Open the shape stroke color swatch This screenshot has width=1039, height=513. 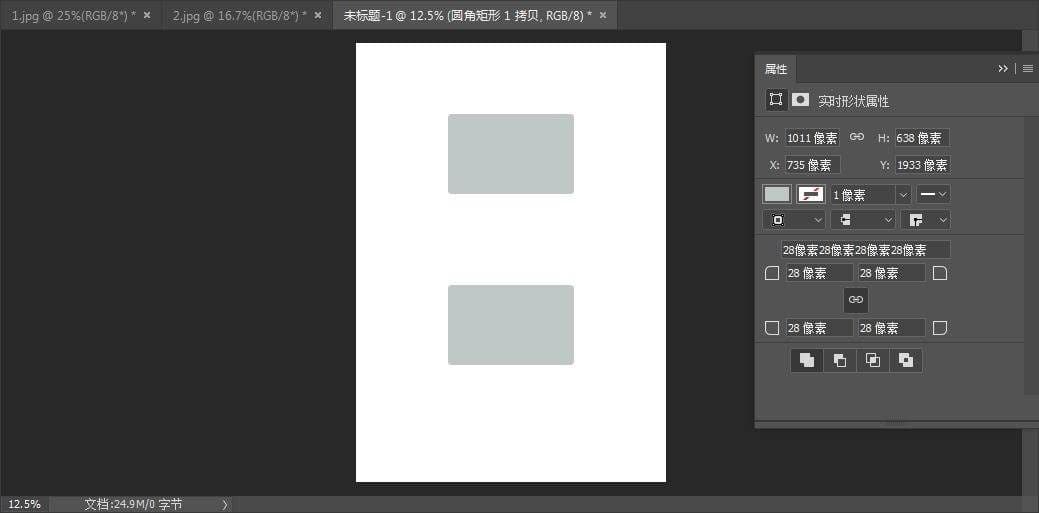coord(810,194)
